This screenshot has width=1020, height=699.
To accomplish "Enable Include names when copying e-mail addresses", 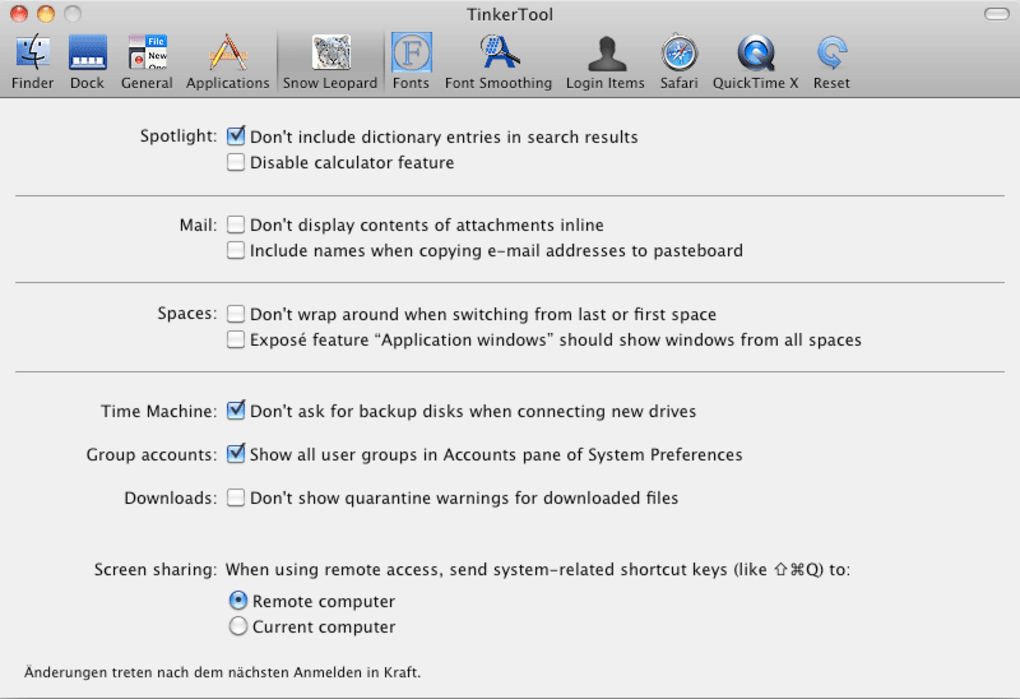I will 235,250.
